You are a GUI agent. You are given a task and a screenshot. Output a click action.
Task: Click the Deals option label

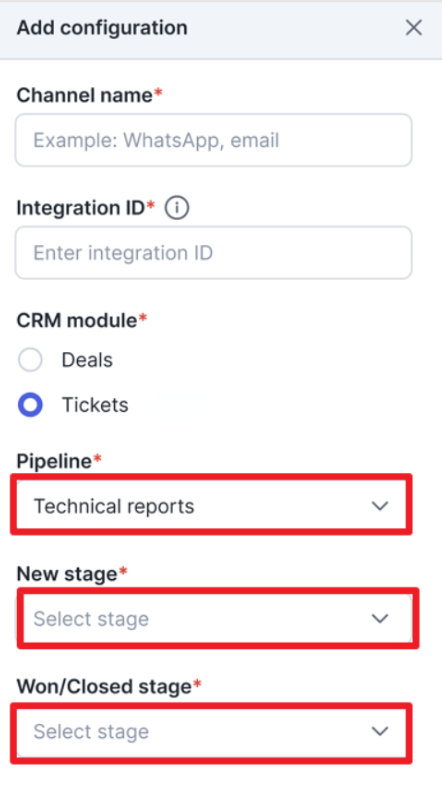87,360
